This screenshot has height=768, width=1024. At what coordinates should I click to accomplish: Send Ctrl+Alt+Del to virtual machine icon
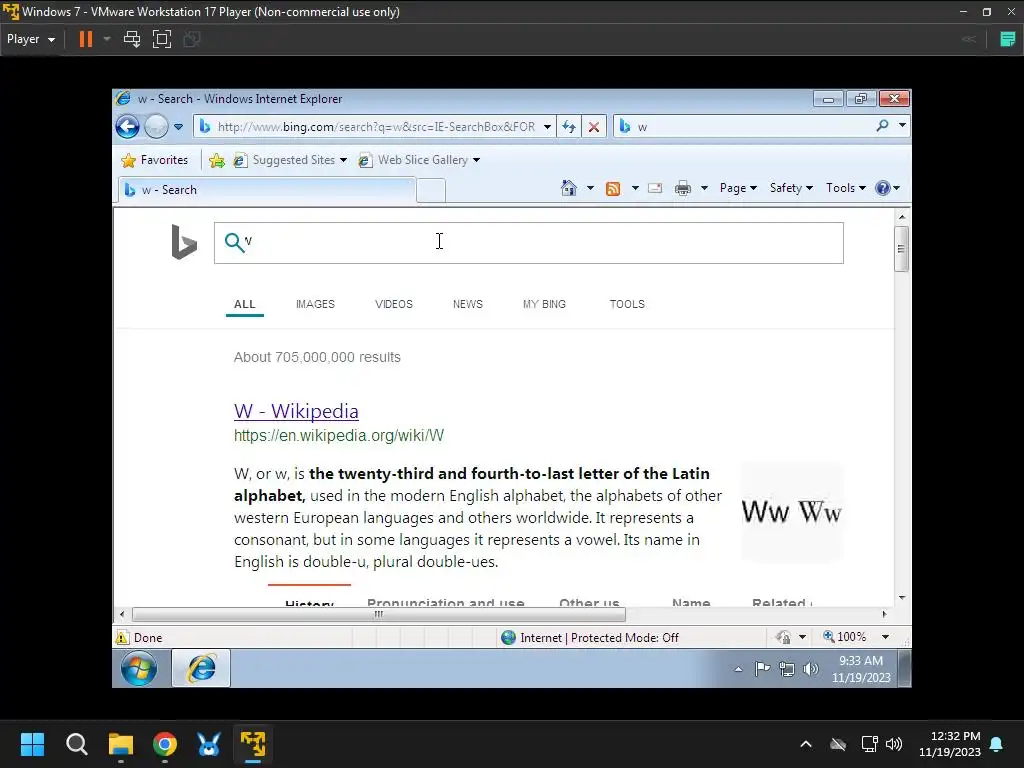click(132, 39)
